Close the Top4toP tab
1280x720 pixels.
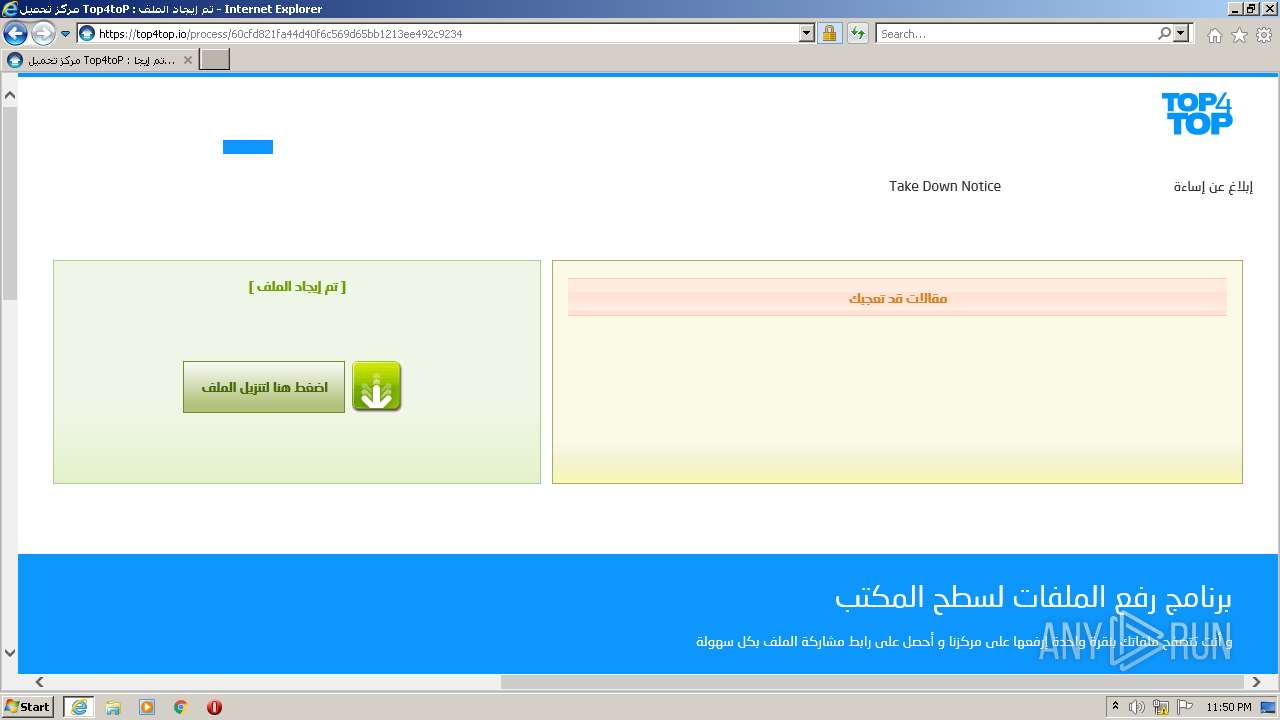point(187,60)
